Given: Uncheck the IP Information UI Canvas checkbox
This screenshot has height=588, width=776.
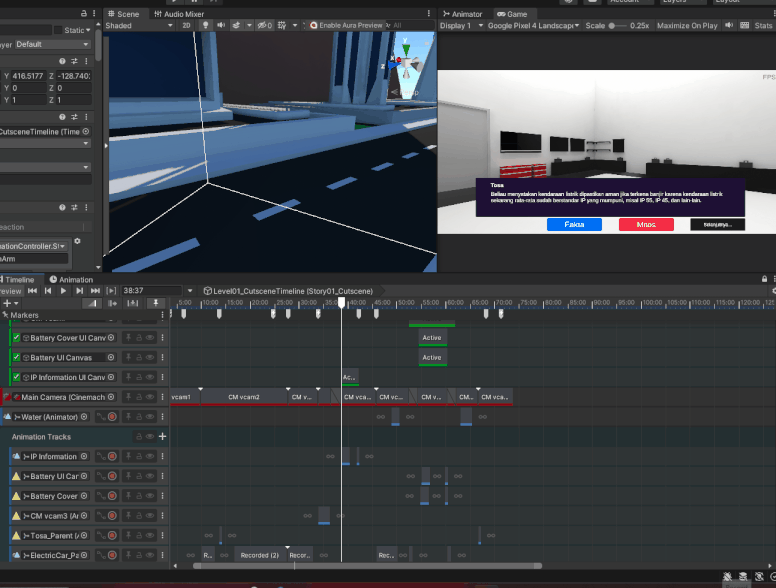Looking at the screenshot, I should pos(15,377).
